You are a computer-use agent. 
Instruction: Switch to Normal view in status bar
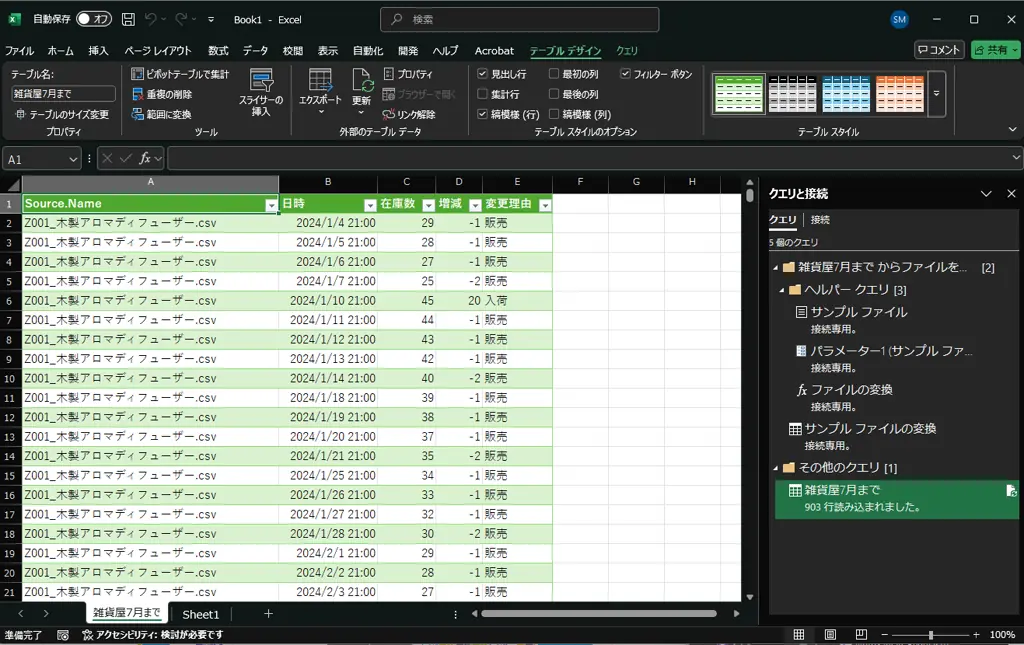(799, 635)
